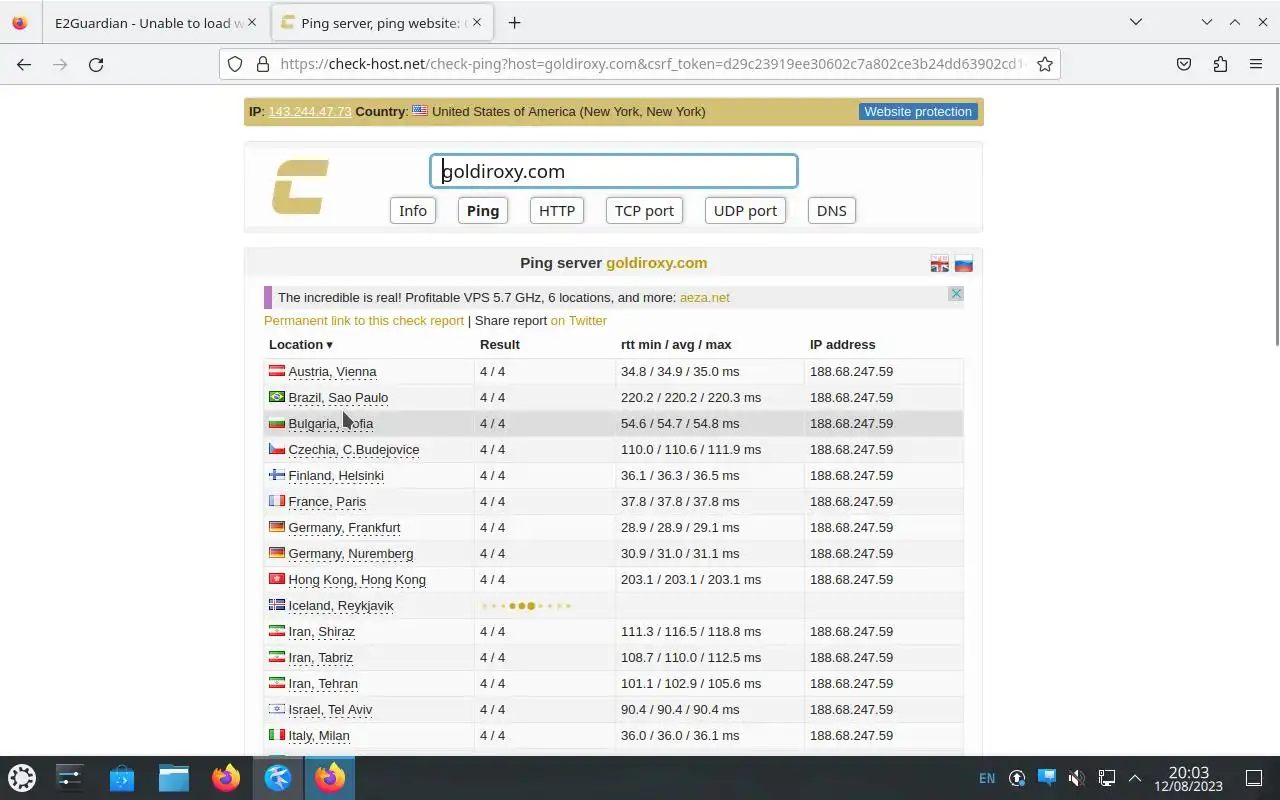1280x800 pixels.
Task: Open the Austria, Vienna node link
Action: pyautogui.click(x=332, y=372)
